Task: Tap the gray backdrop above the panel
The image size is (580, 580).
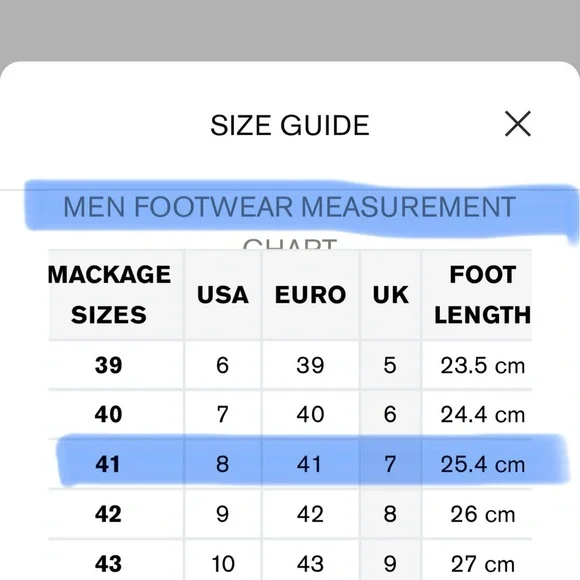Action: [x=290, y=30]
